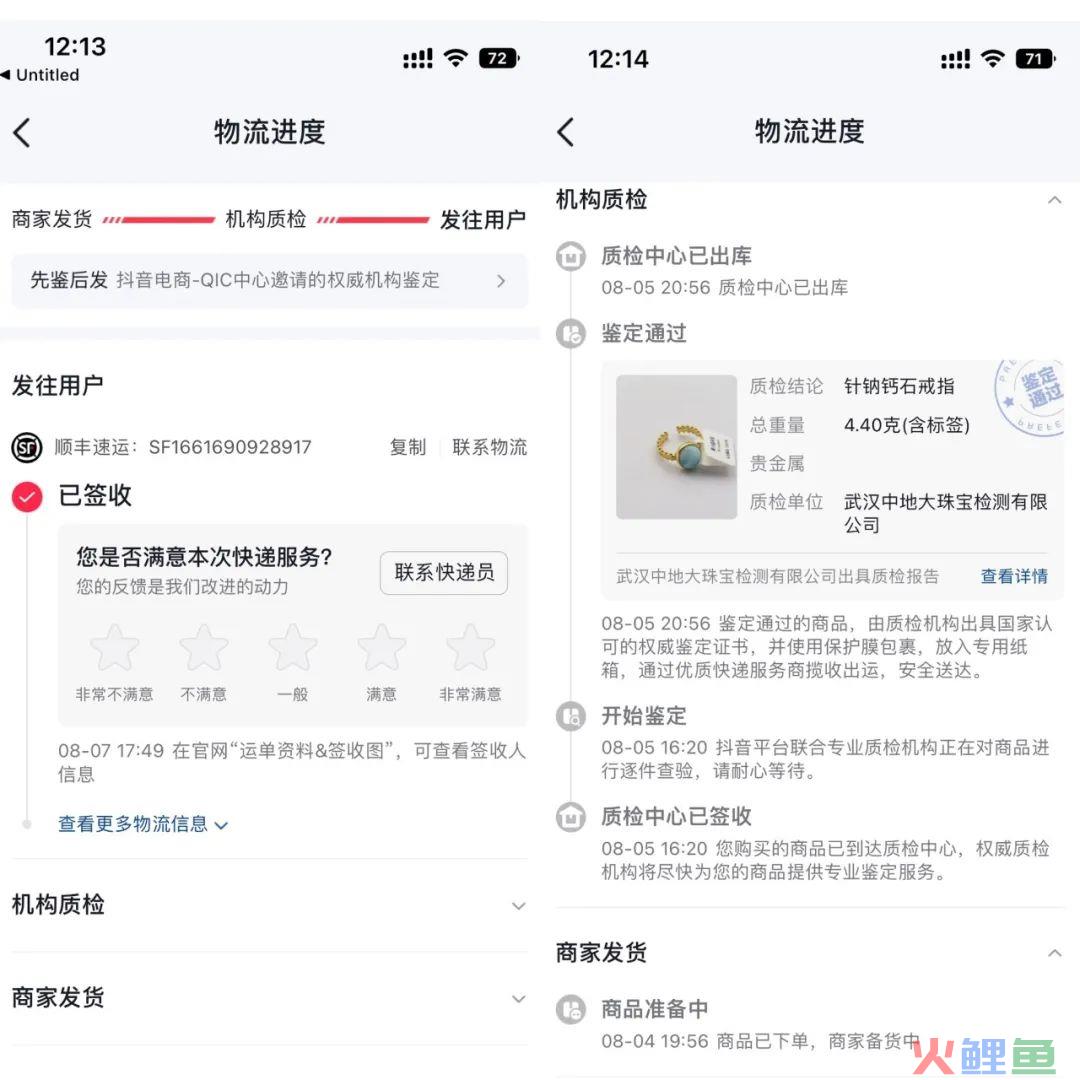Rate delivery 非常满意 with fifth star
The width and height of the screenshot is (1080, 1080).
470,648
